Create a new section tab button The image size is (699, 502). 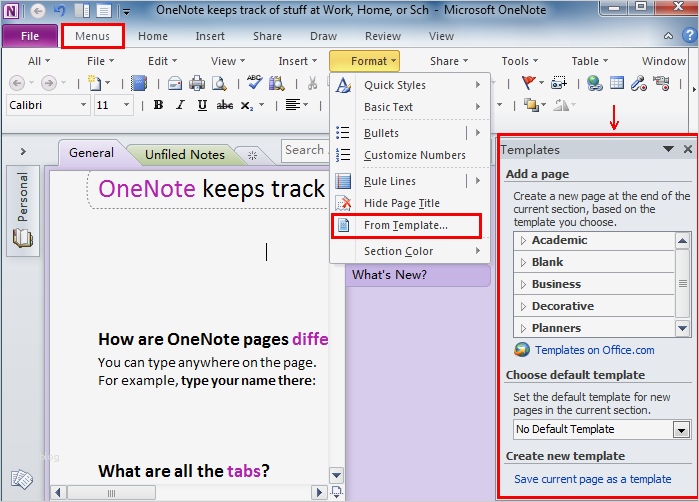tap(252, 155)
